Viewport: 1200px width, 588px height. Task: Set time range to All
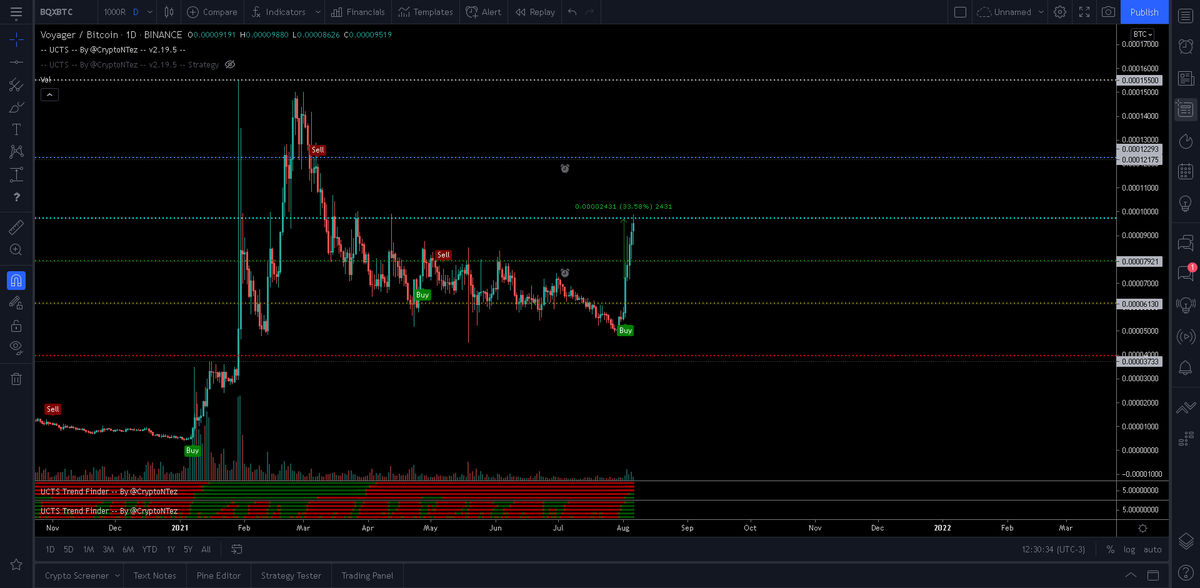pos(206,549)
